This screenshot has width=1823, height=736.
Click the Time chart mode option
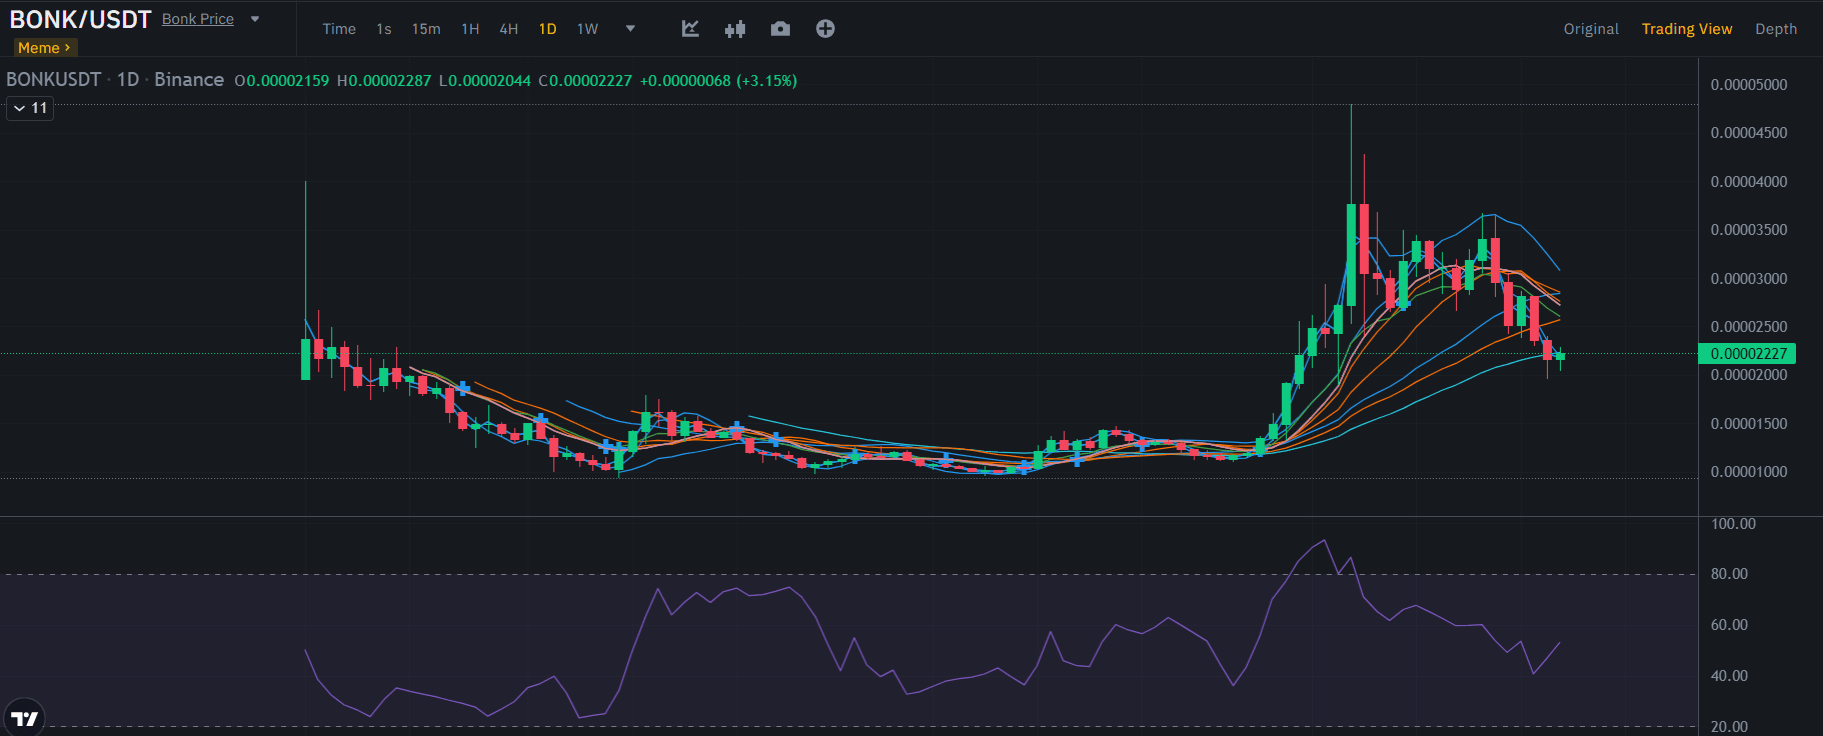339,29
